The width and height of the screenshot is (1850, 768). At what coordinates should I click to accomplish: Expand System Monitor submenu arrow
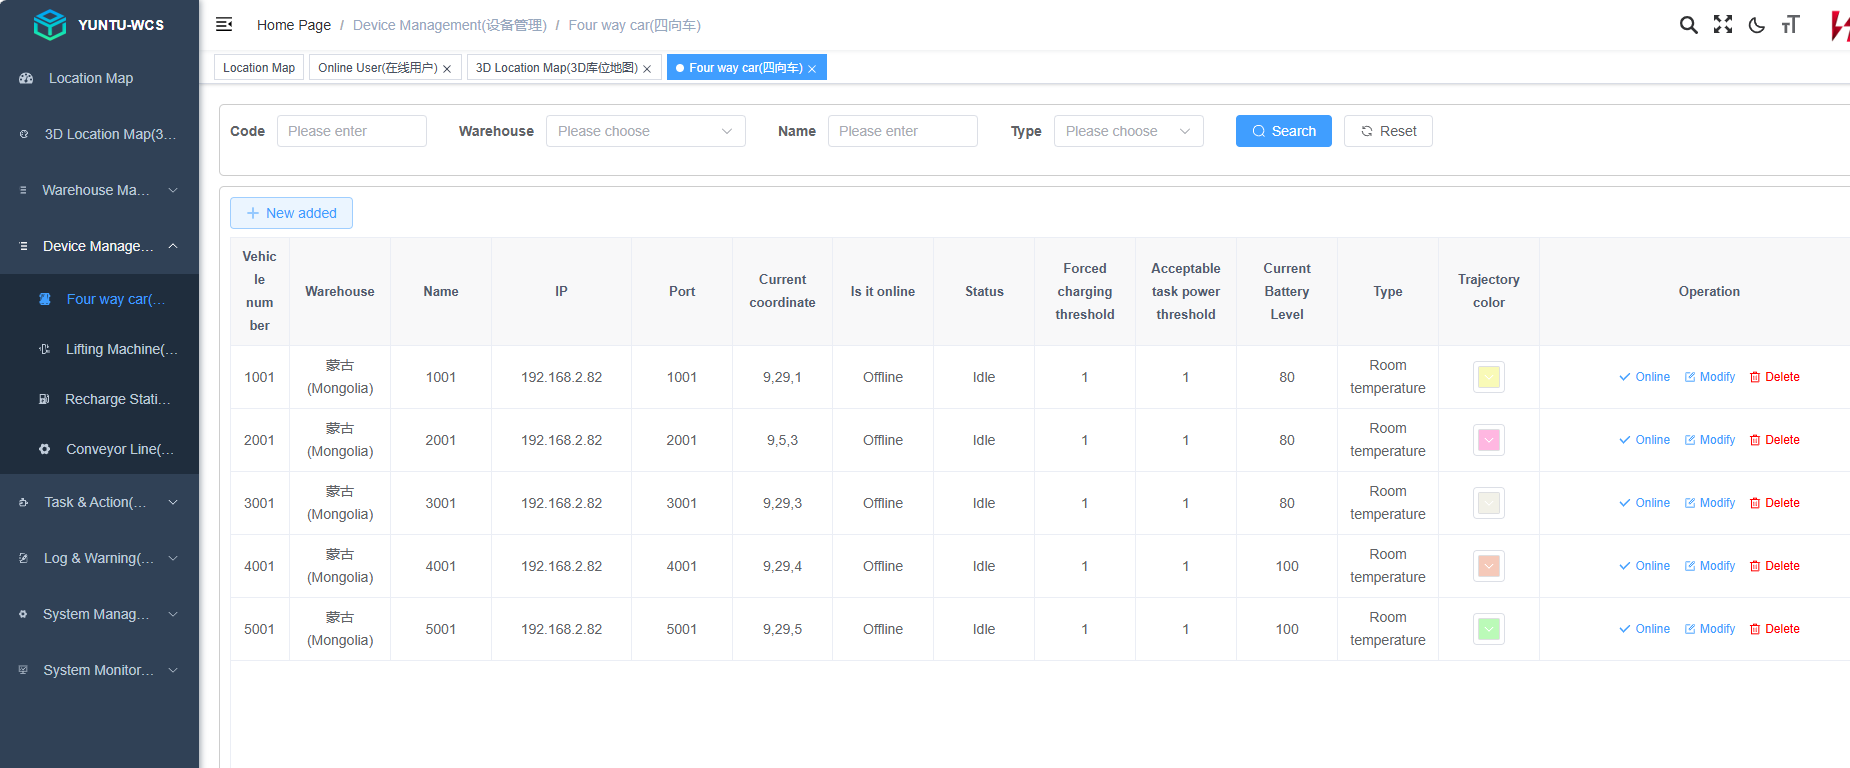click(x=173, y=670)
